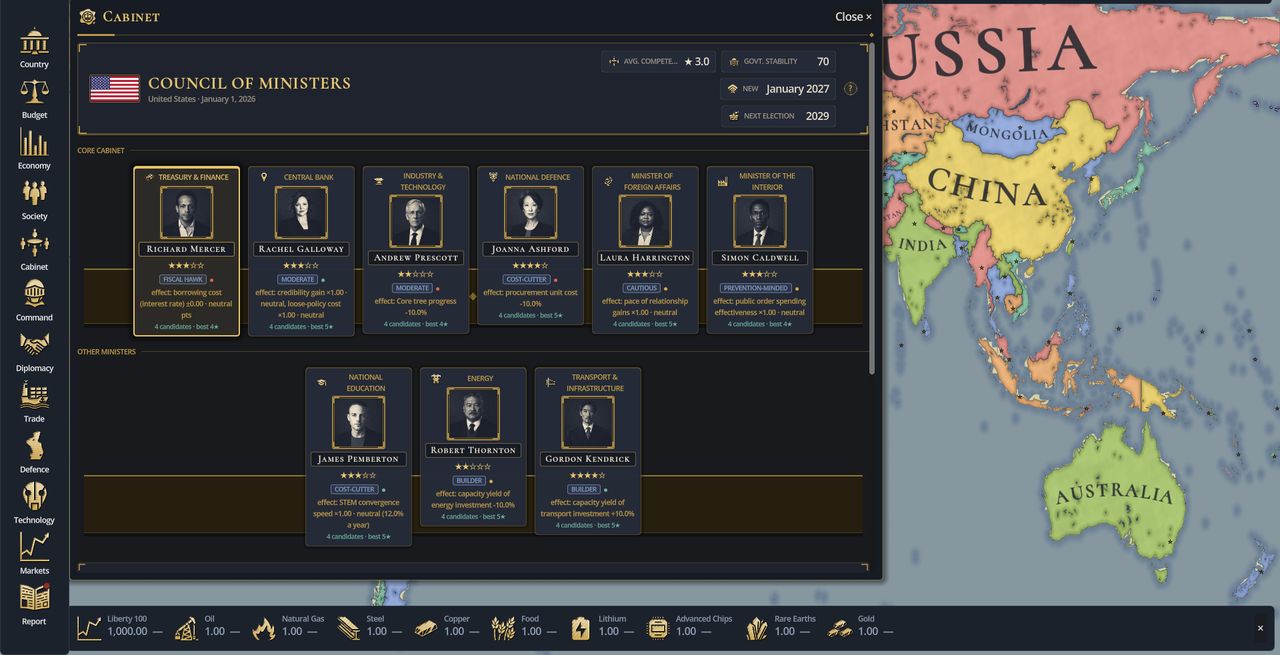The width and height of the screenshot is (1280, 655).
Task: Open the Technology sidebar icon
Action: click(34, 497)
